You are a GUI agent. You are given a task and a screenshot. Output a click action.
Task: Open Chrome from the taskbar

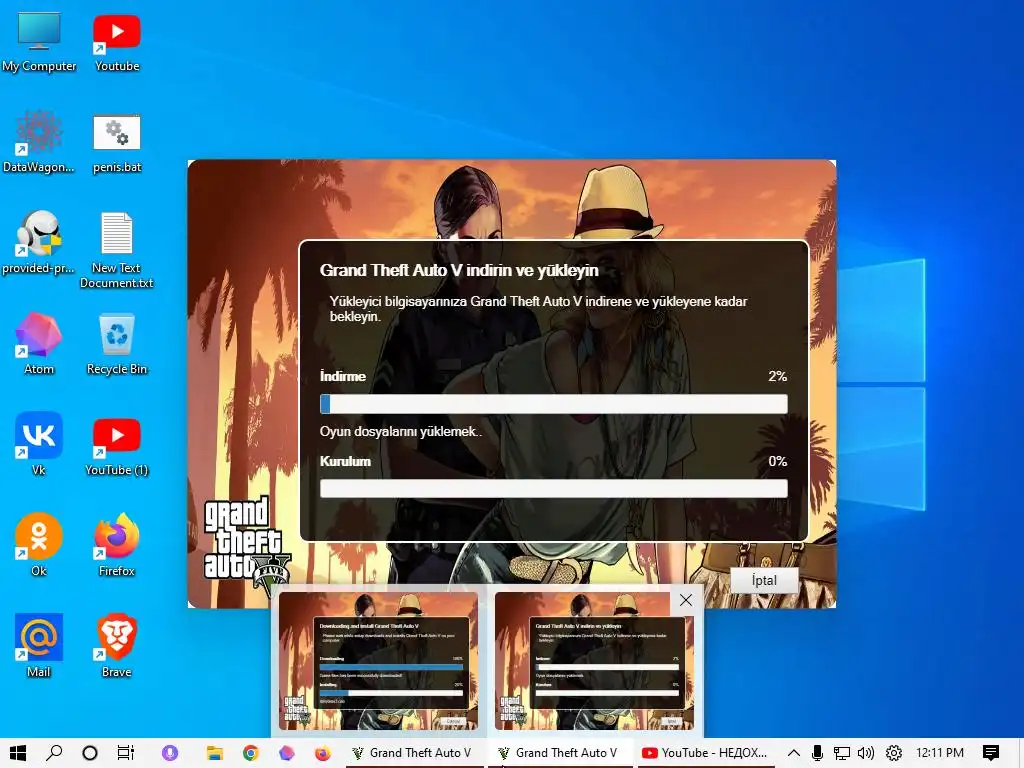[x=250, y=753]
